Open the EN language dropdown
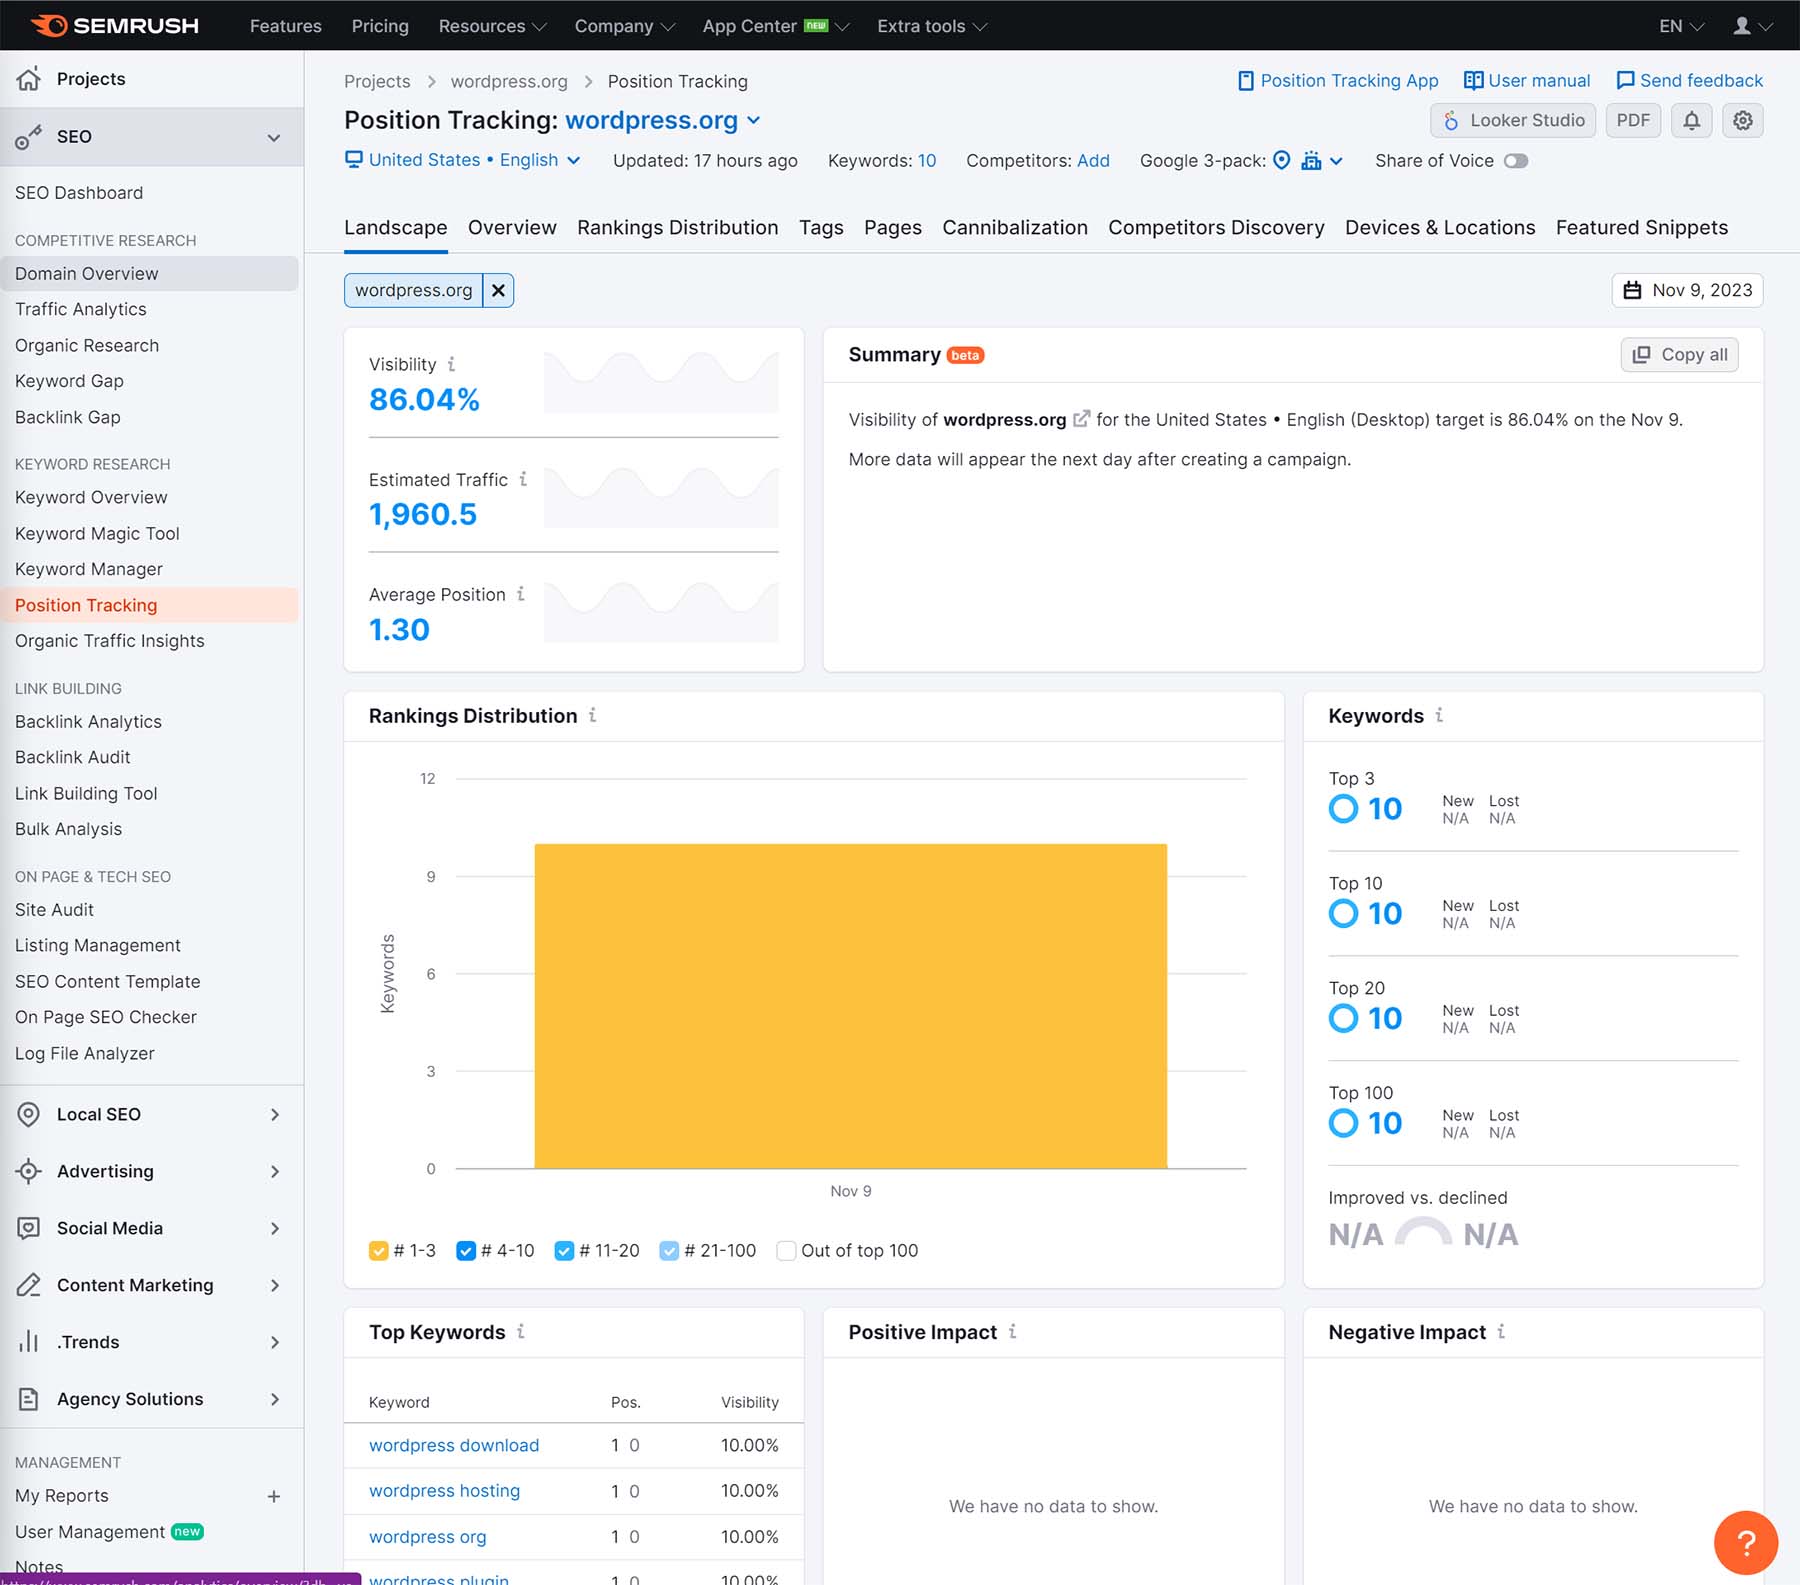 1680,26
